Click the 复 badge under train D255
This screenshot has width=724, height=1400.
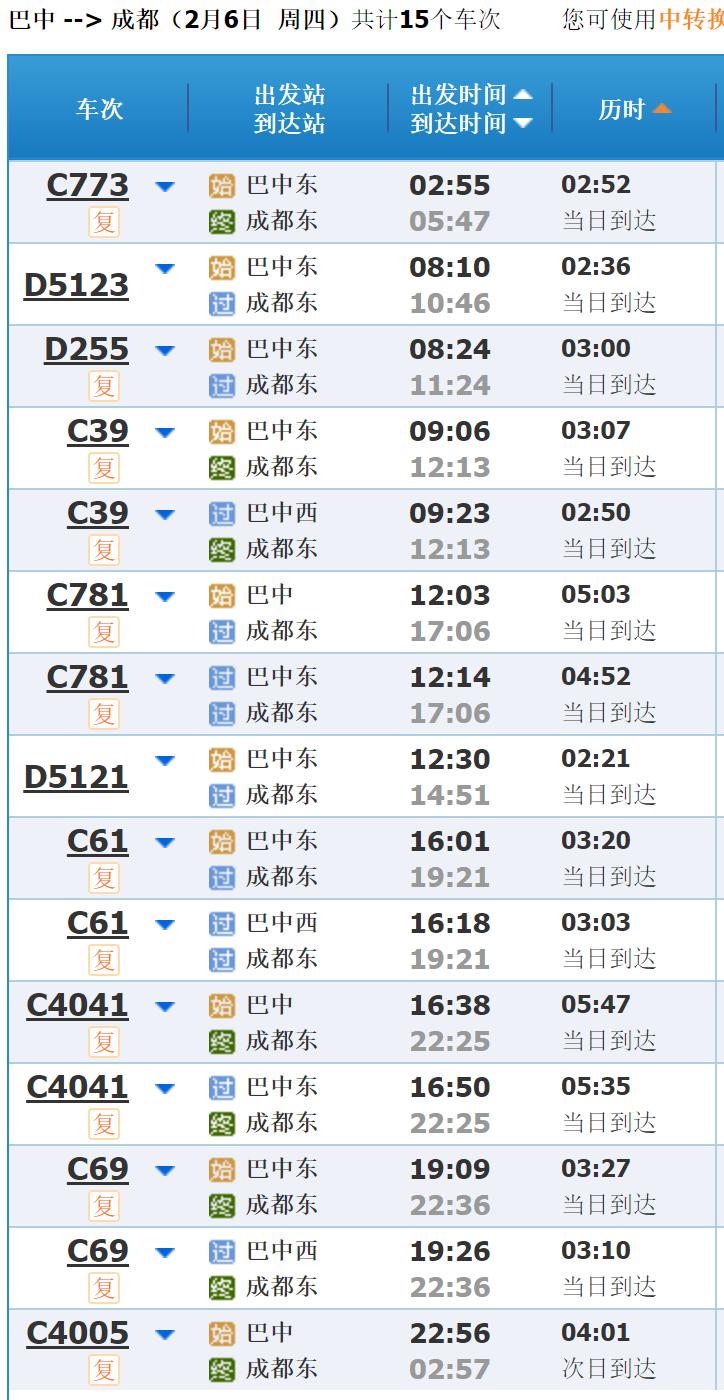click(x=104, y=385)
